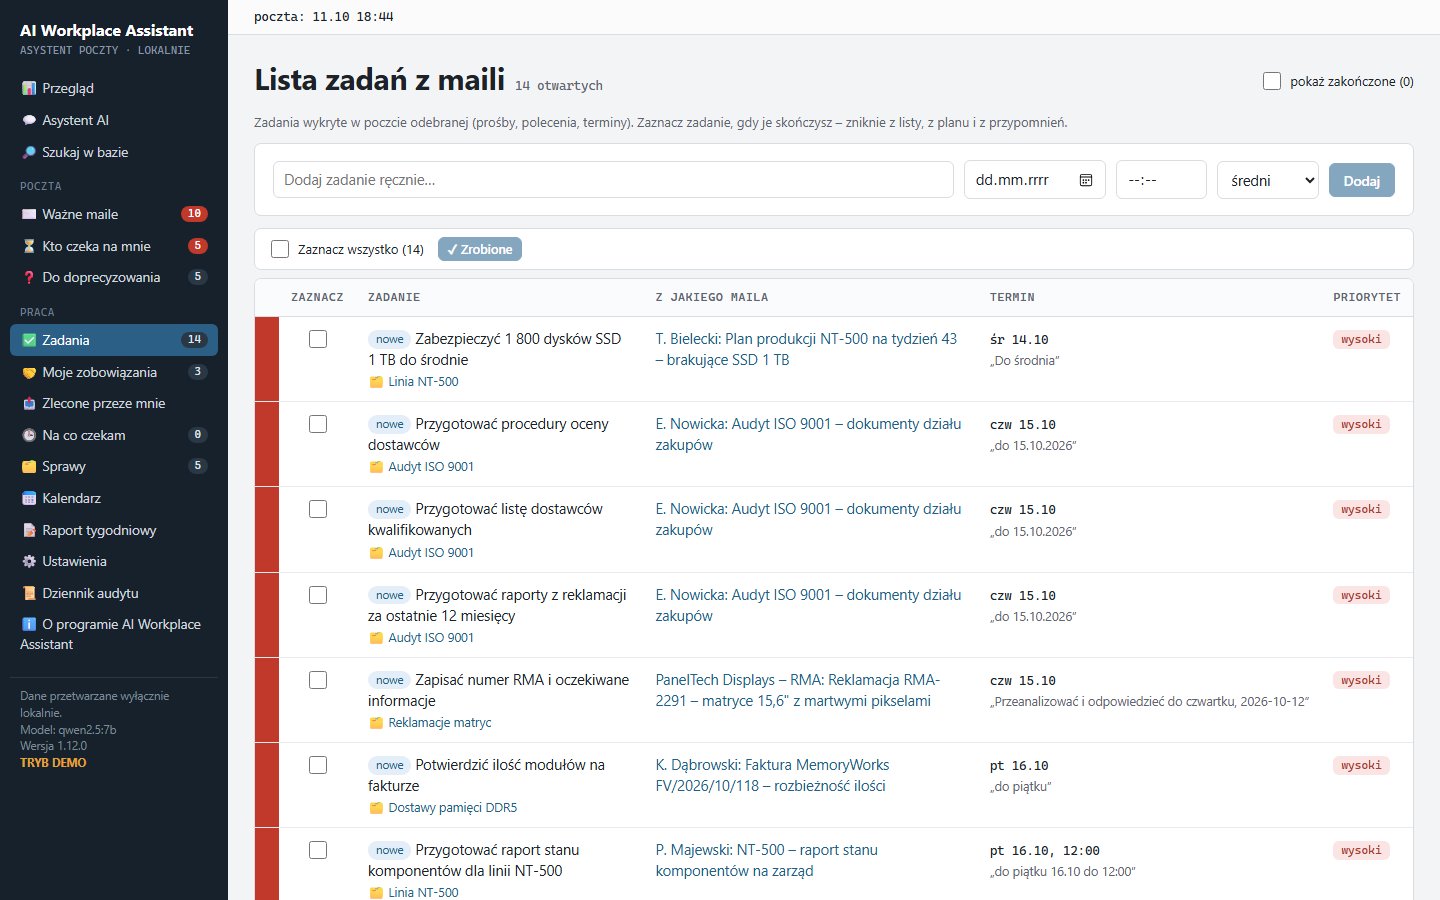The width and height of the screenshot is (1440, 900).
Task: Open Raport tygodniowy from the sidebar
Action: [114, 530]
